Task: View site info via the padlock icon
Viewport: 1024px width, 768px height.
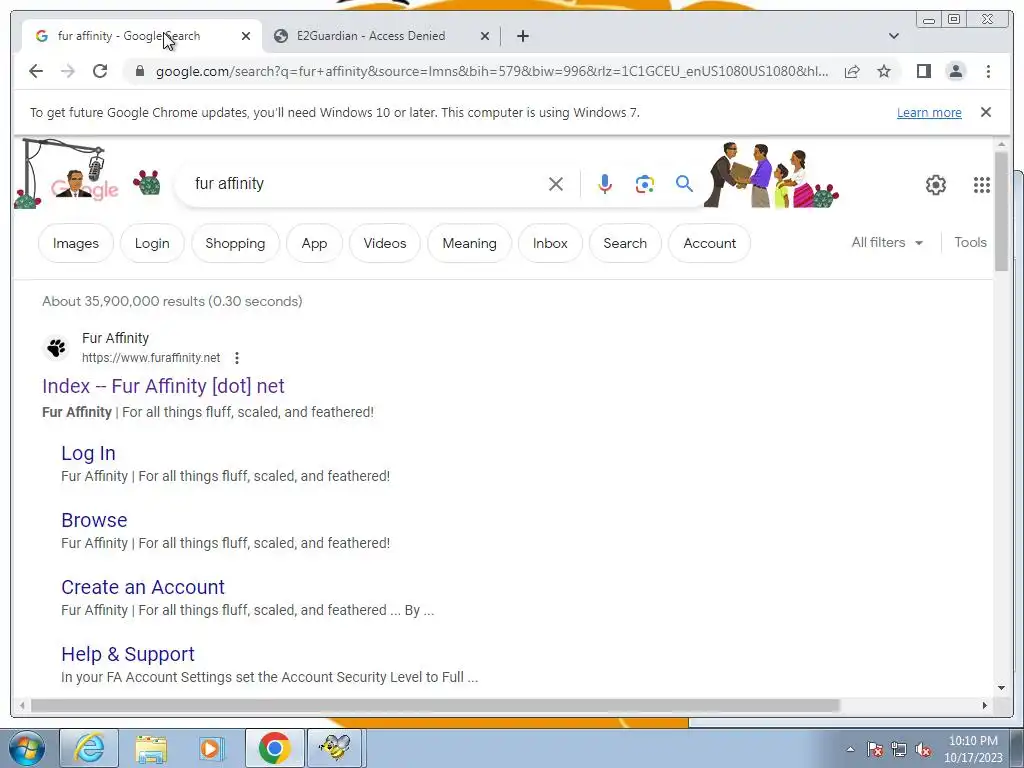Action: 139,71
